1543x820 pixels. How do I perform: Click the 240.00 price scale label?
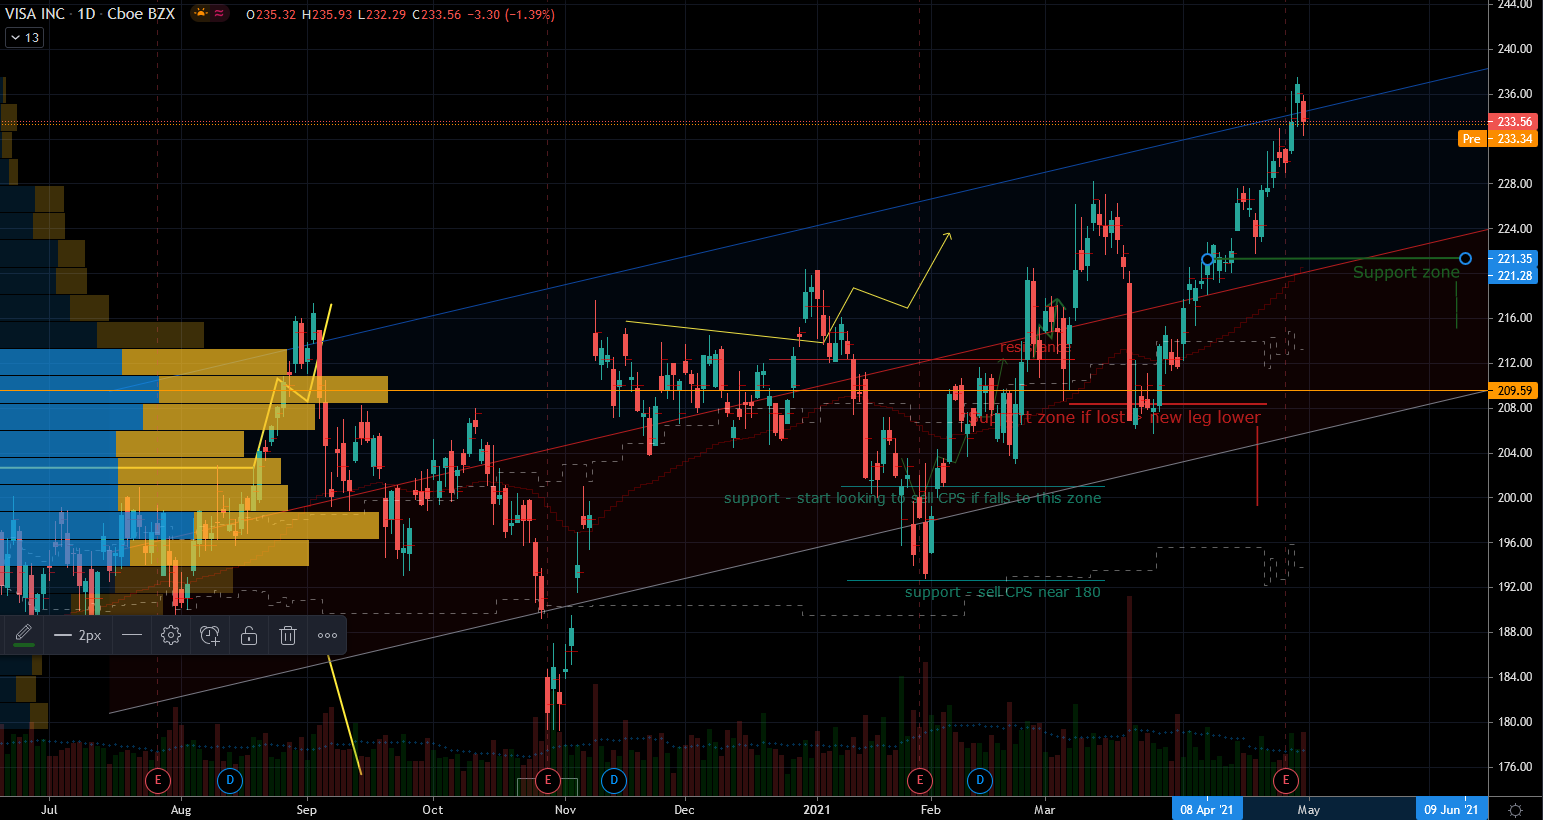pos(1515,49)
